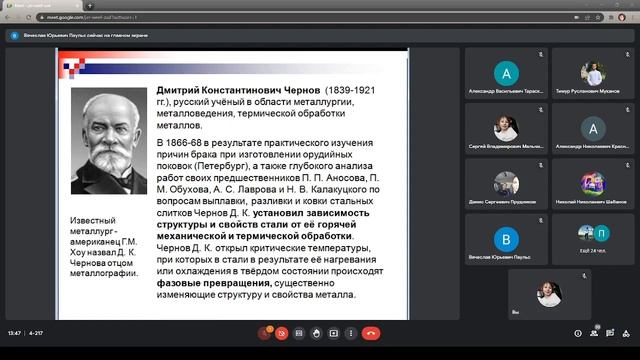Image resolution: width=640 pixels, height=360 pixels.
Task: Toggle the red camera-off button
Action: [282, 333]
